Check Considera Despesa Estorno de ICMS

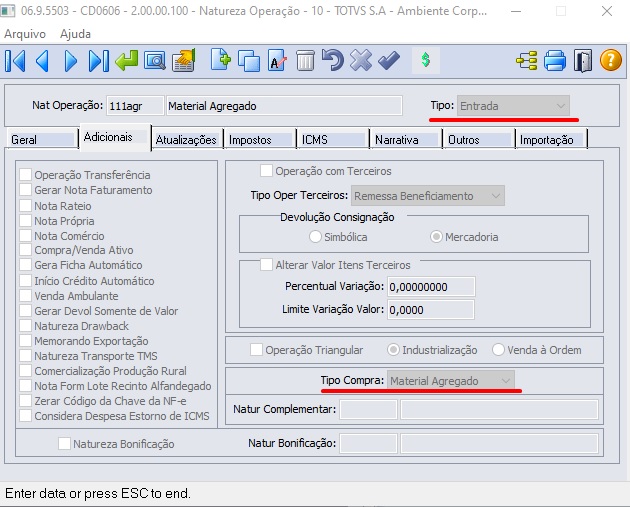pos(25,415)
